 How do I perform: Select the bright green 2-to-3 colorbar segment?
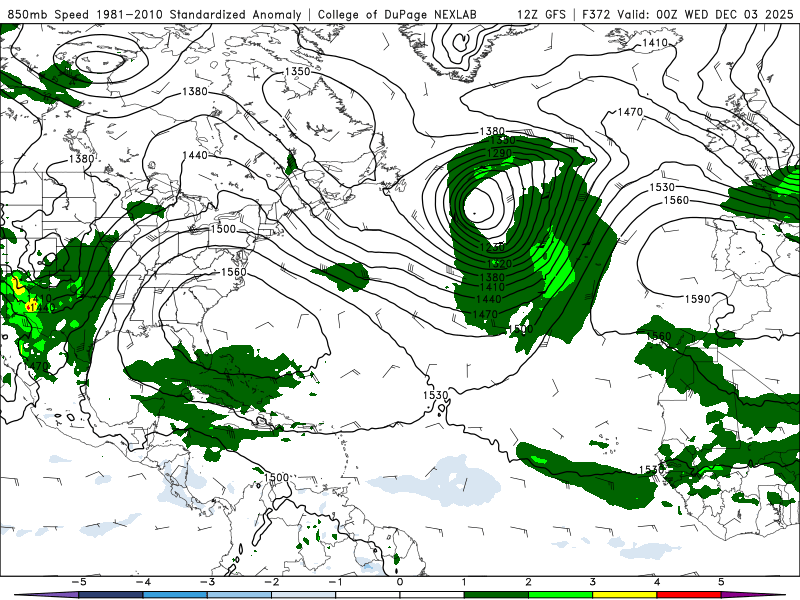point(561,595)
